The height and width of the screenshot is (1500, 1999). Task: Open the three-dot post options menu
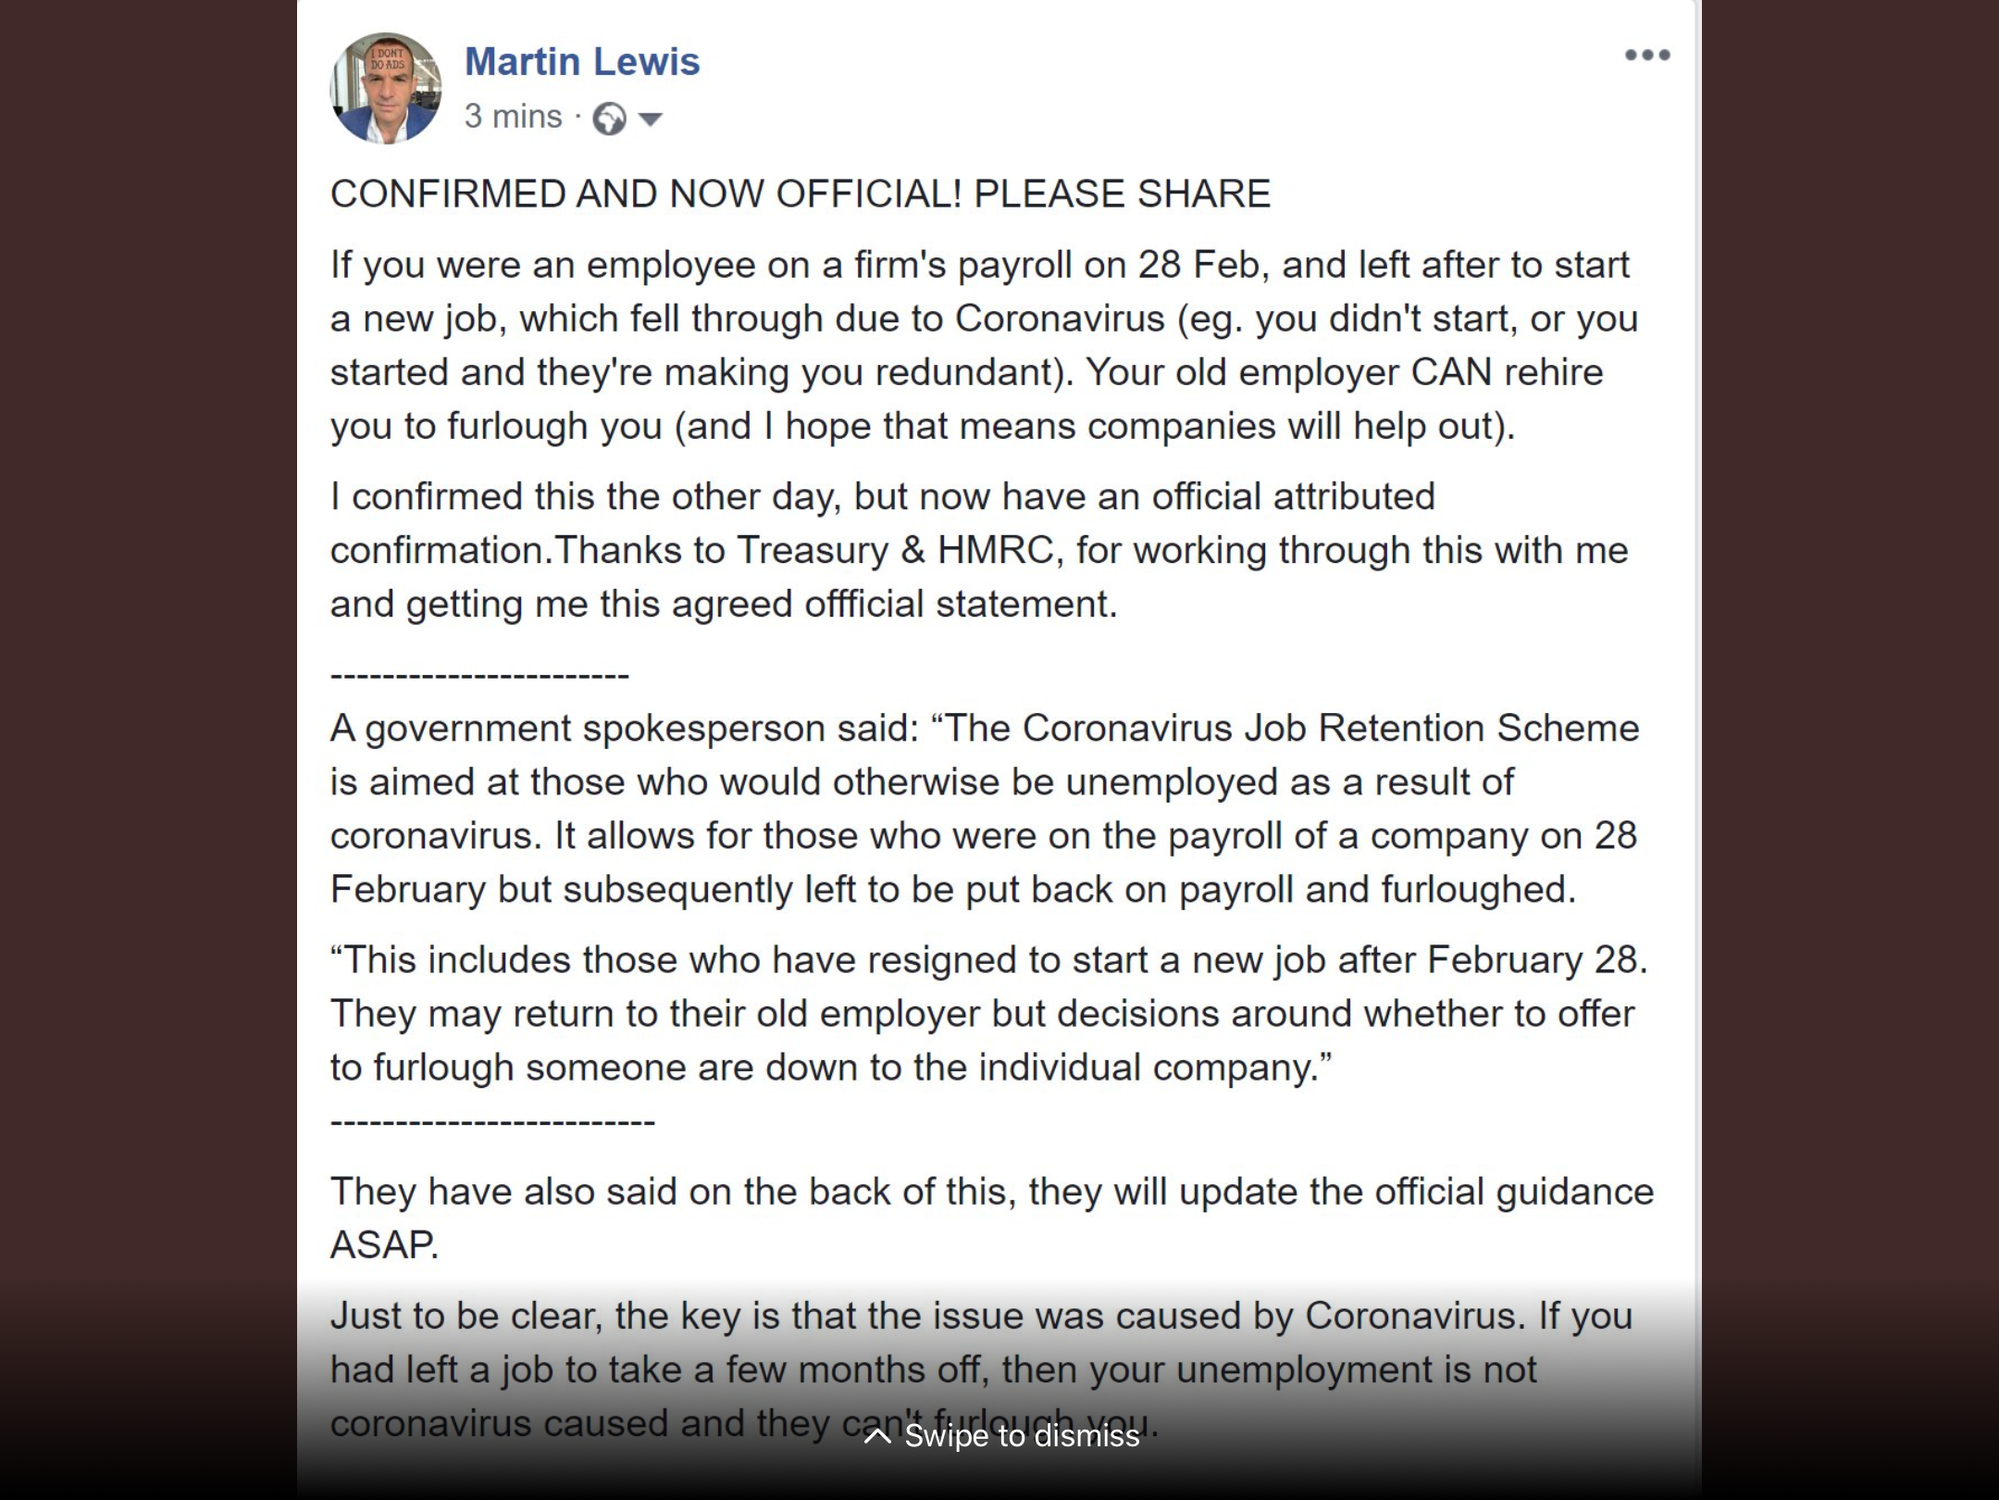1647,56
